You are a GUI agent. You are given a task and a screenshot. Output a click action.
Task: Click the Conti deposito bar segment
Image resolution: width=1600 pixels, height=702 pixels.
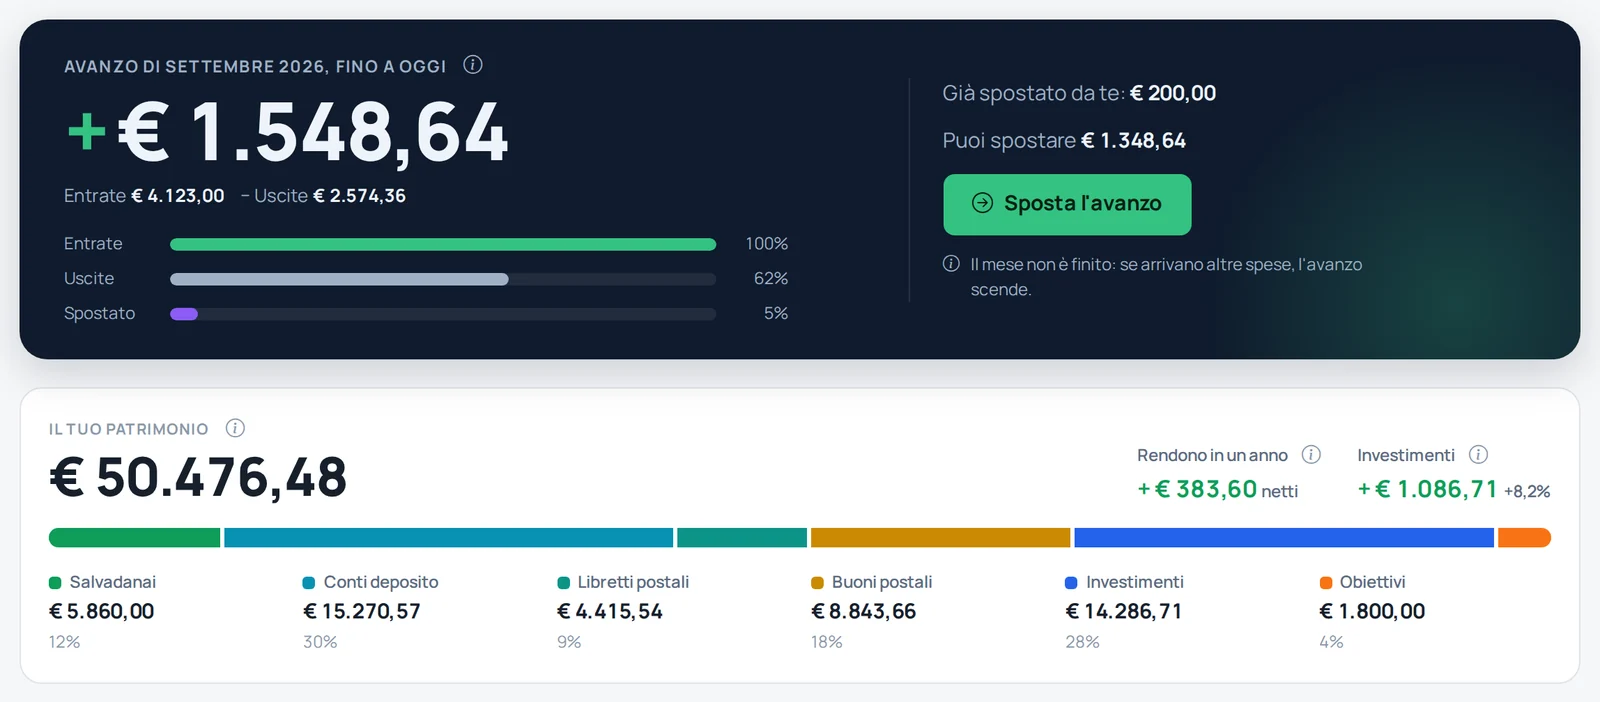(448, 538)
